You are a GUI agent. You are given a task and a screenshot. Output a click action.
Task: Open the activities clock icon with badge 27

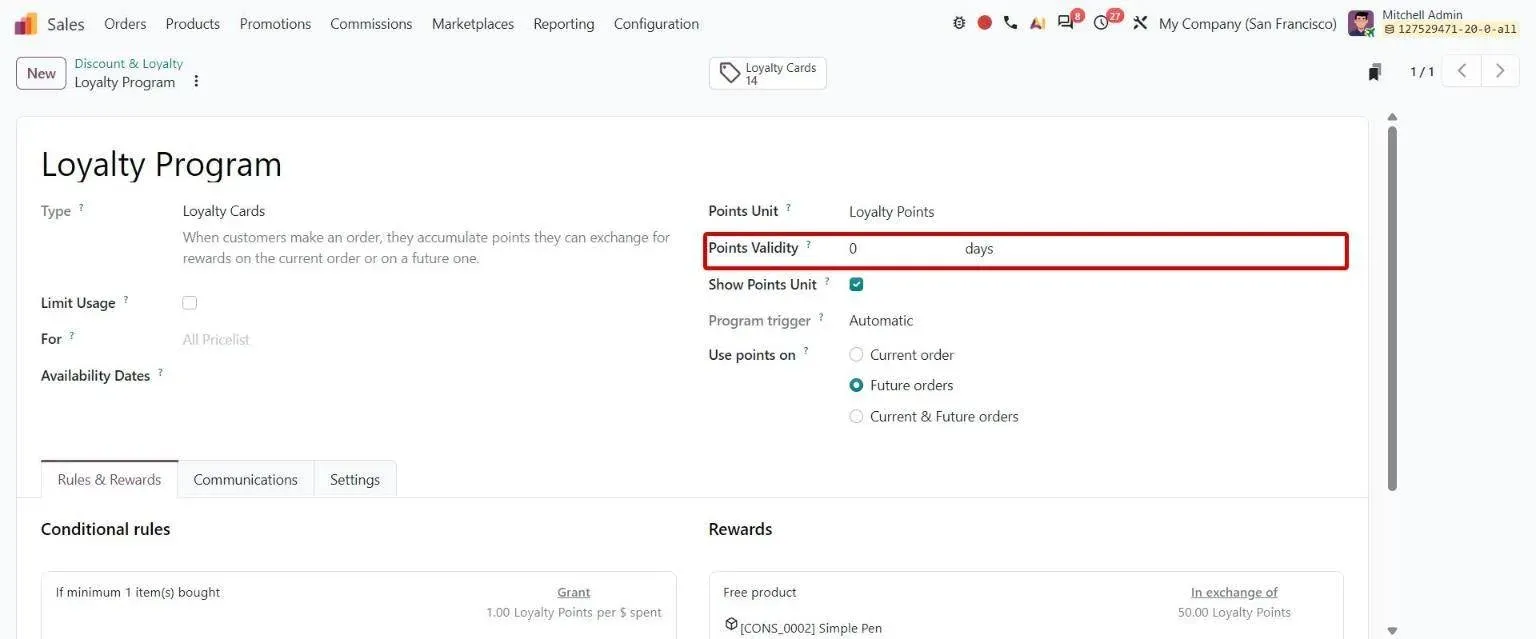[x=1103, y=22]
